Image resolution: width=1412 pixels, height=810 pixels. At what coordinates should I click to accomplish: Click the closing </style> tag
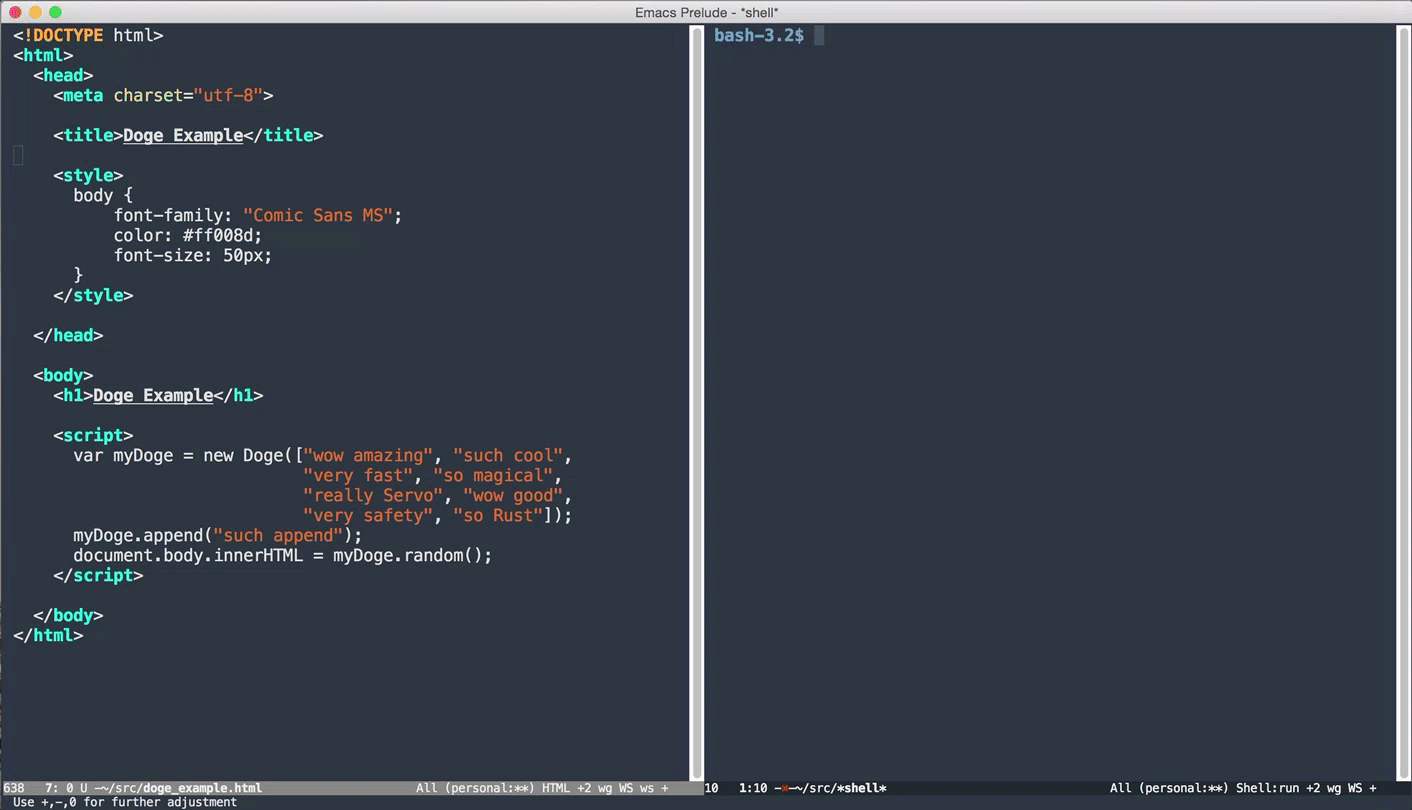point(93,295)
